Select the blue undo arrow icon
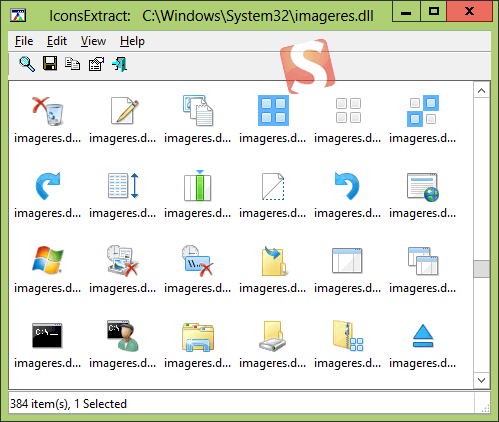 (x=347, y=186)
